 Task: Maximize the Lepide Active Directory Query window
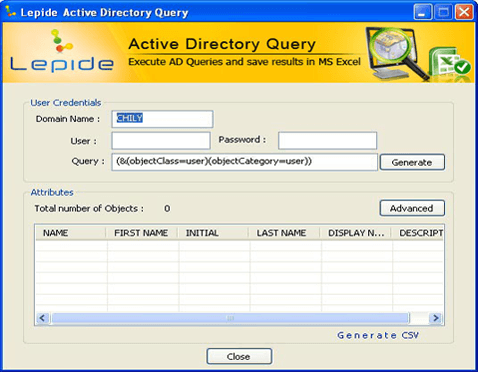(443, 12)
